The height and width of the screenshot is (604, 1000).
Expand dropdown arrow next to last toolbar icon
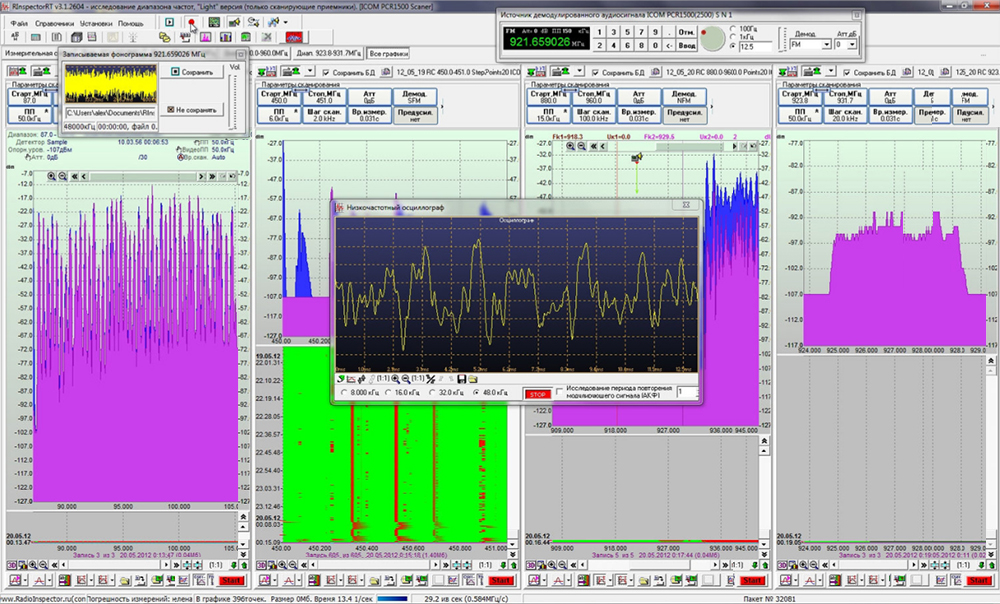(x=285, y=22)
